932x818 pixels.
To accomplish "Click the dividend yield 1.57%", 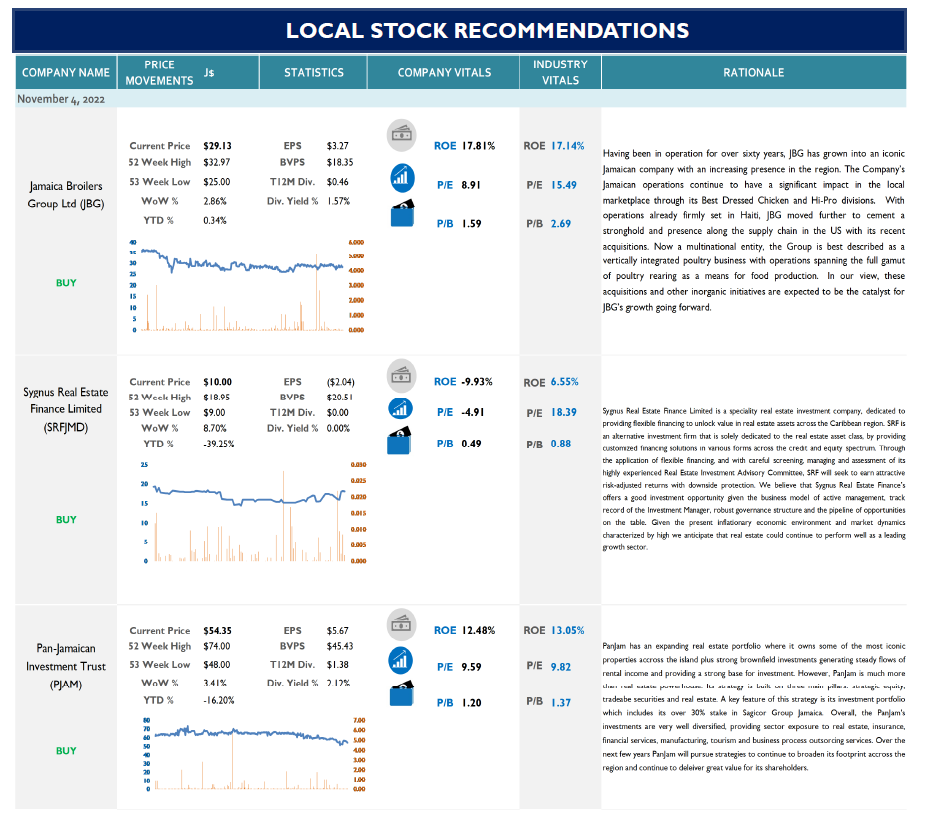I will (339, 202).
